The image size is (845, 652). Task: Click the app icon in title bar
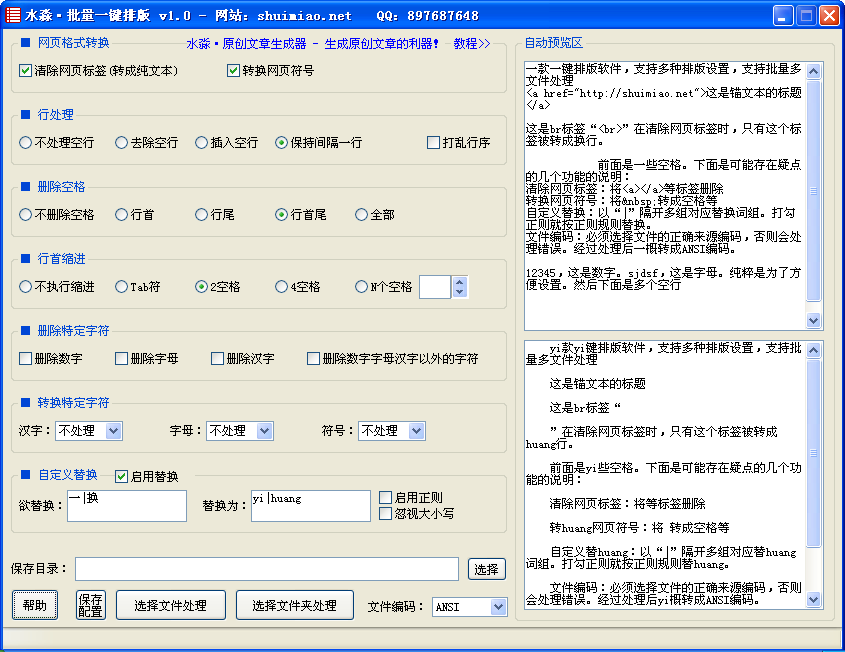[x=12, y=15]
